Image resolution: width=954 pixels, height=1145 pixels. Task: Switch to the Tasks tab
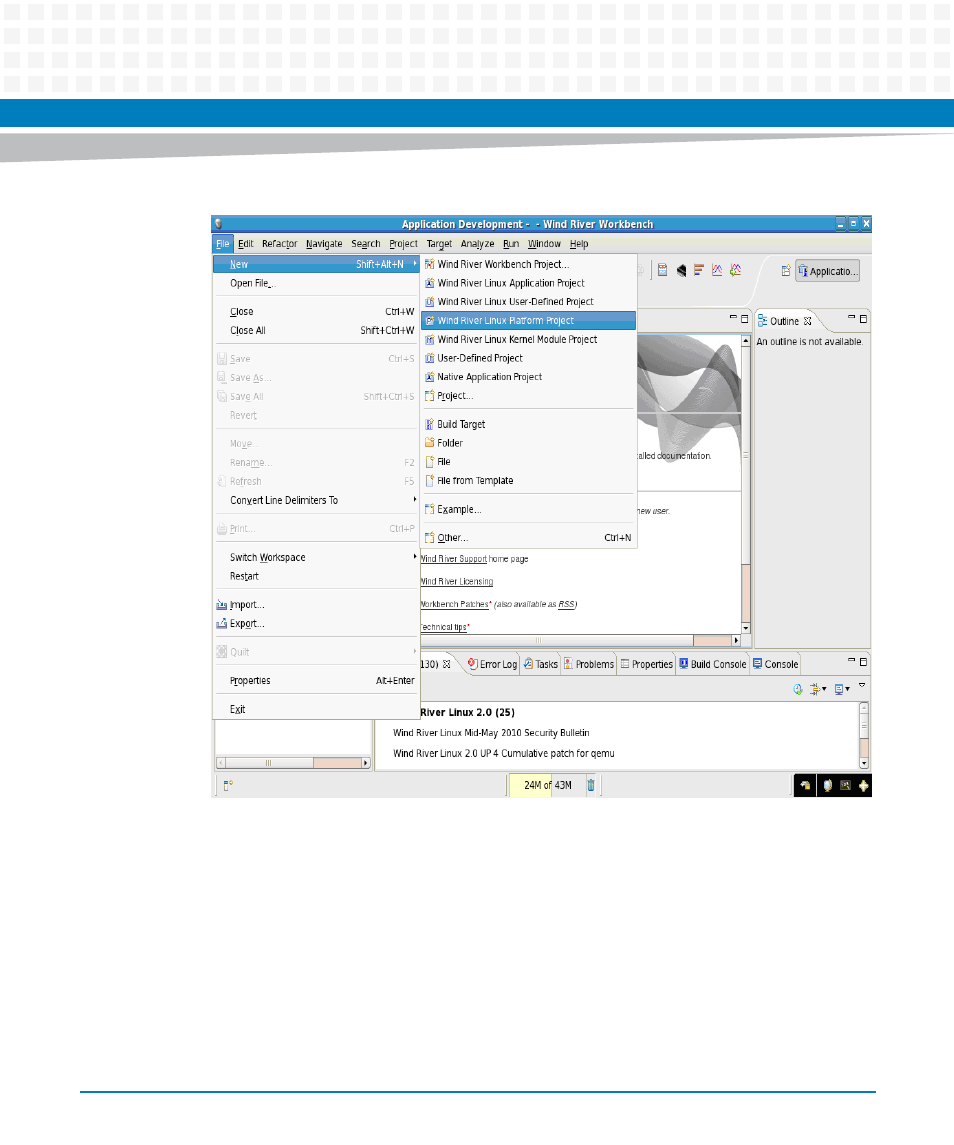(541, 664)
